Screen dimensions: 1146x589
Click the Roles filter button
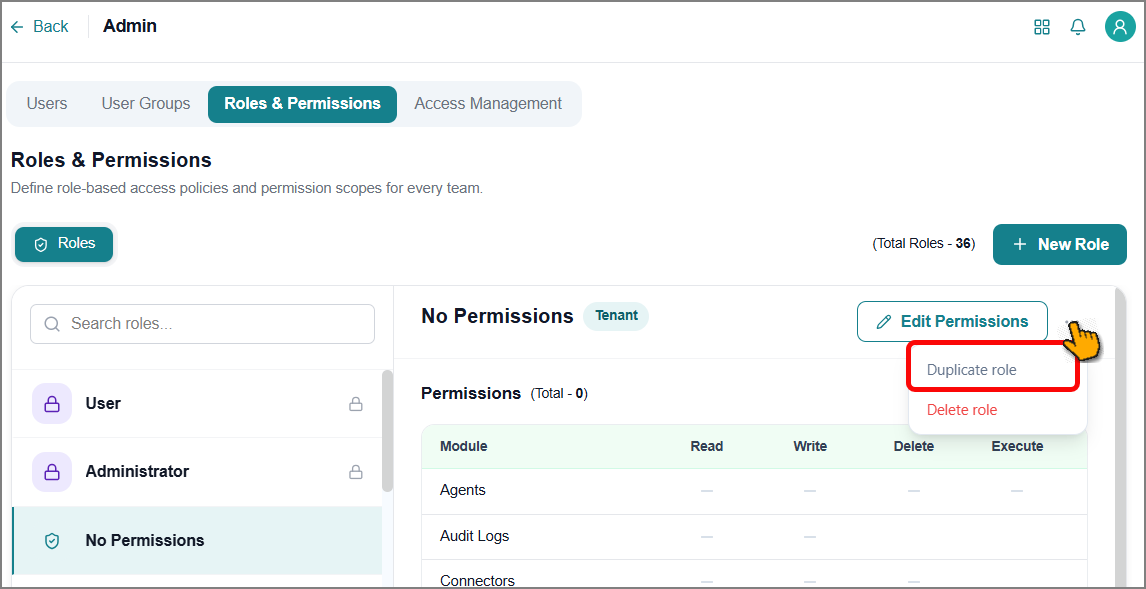64,244
